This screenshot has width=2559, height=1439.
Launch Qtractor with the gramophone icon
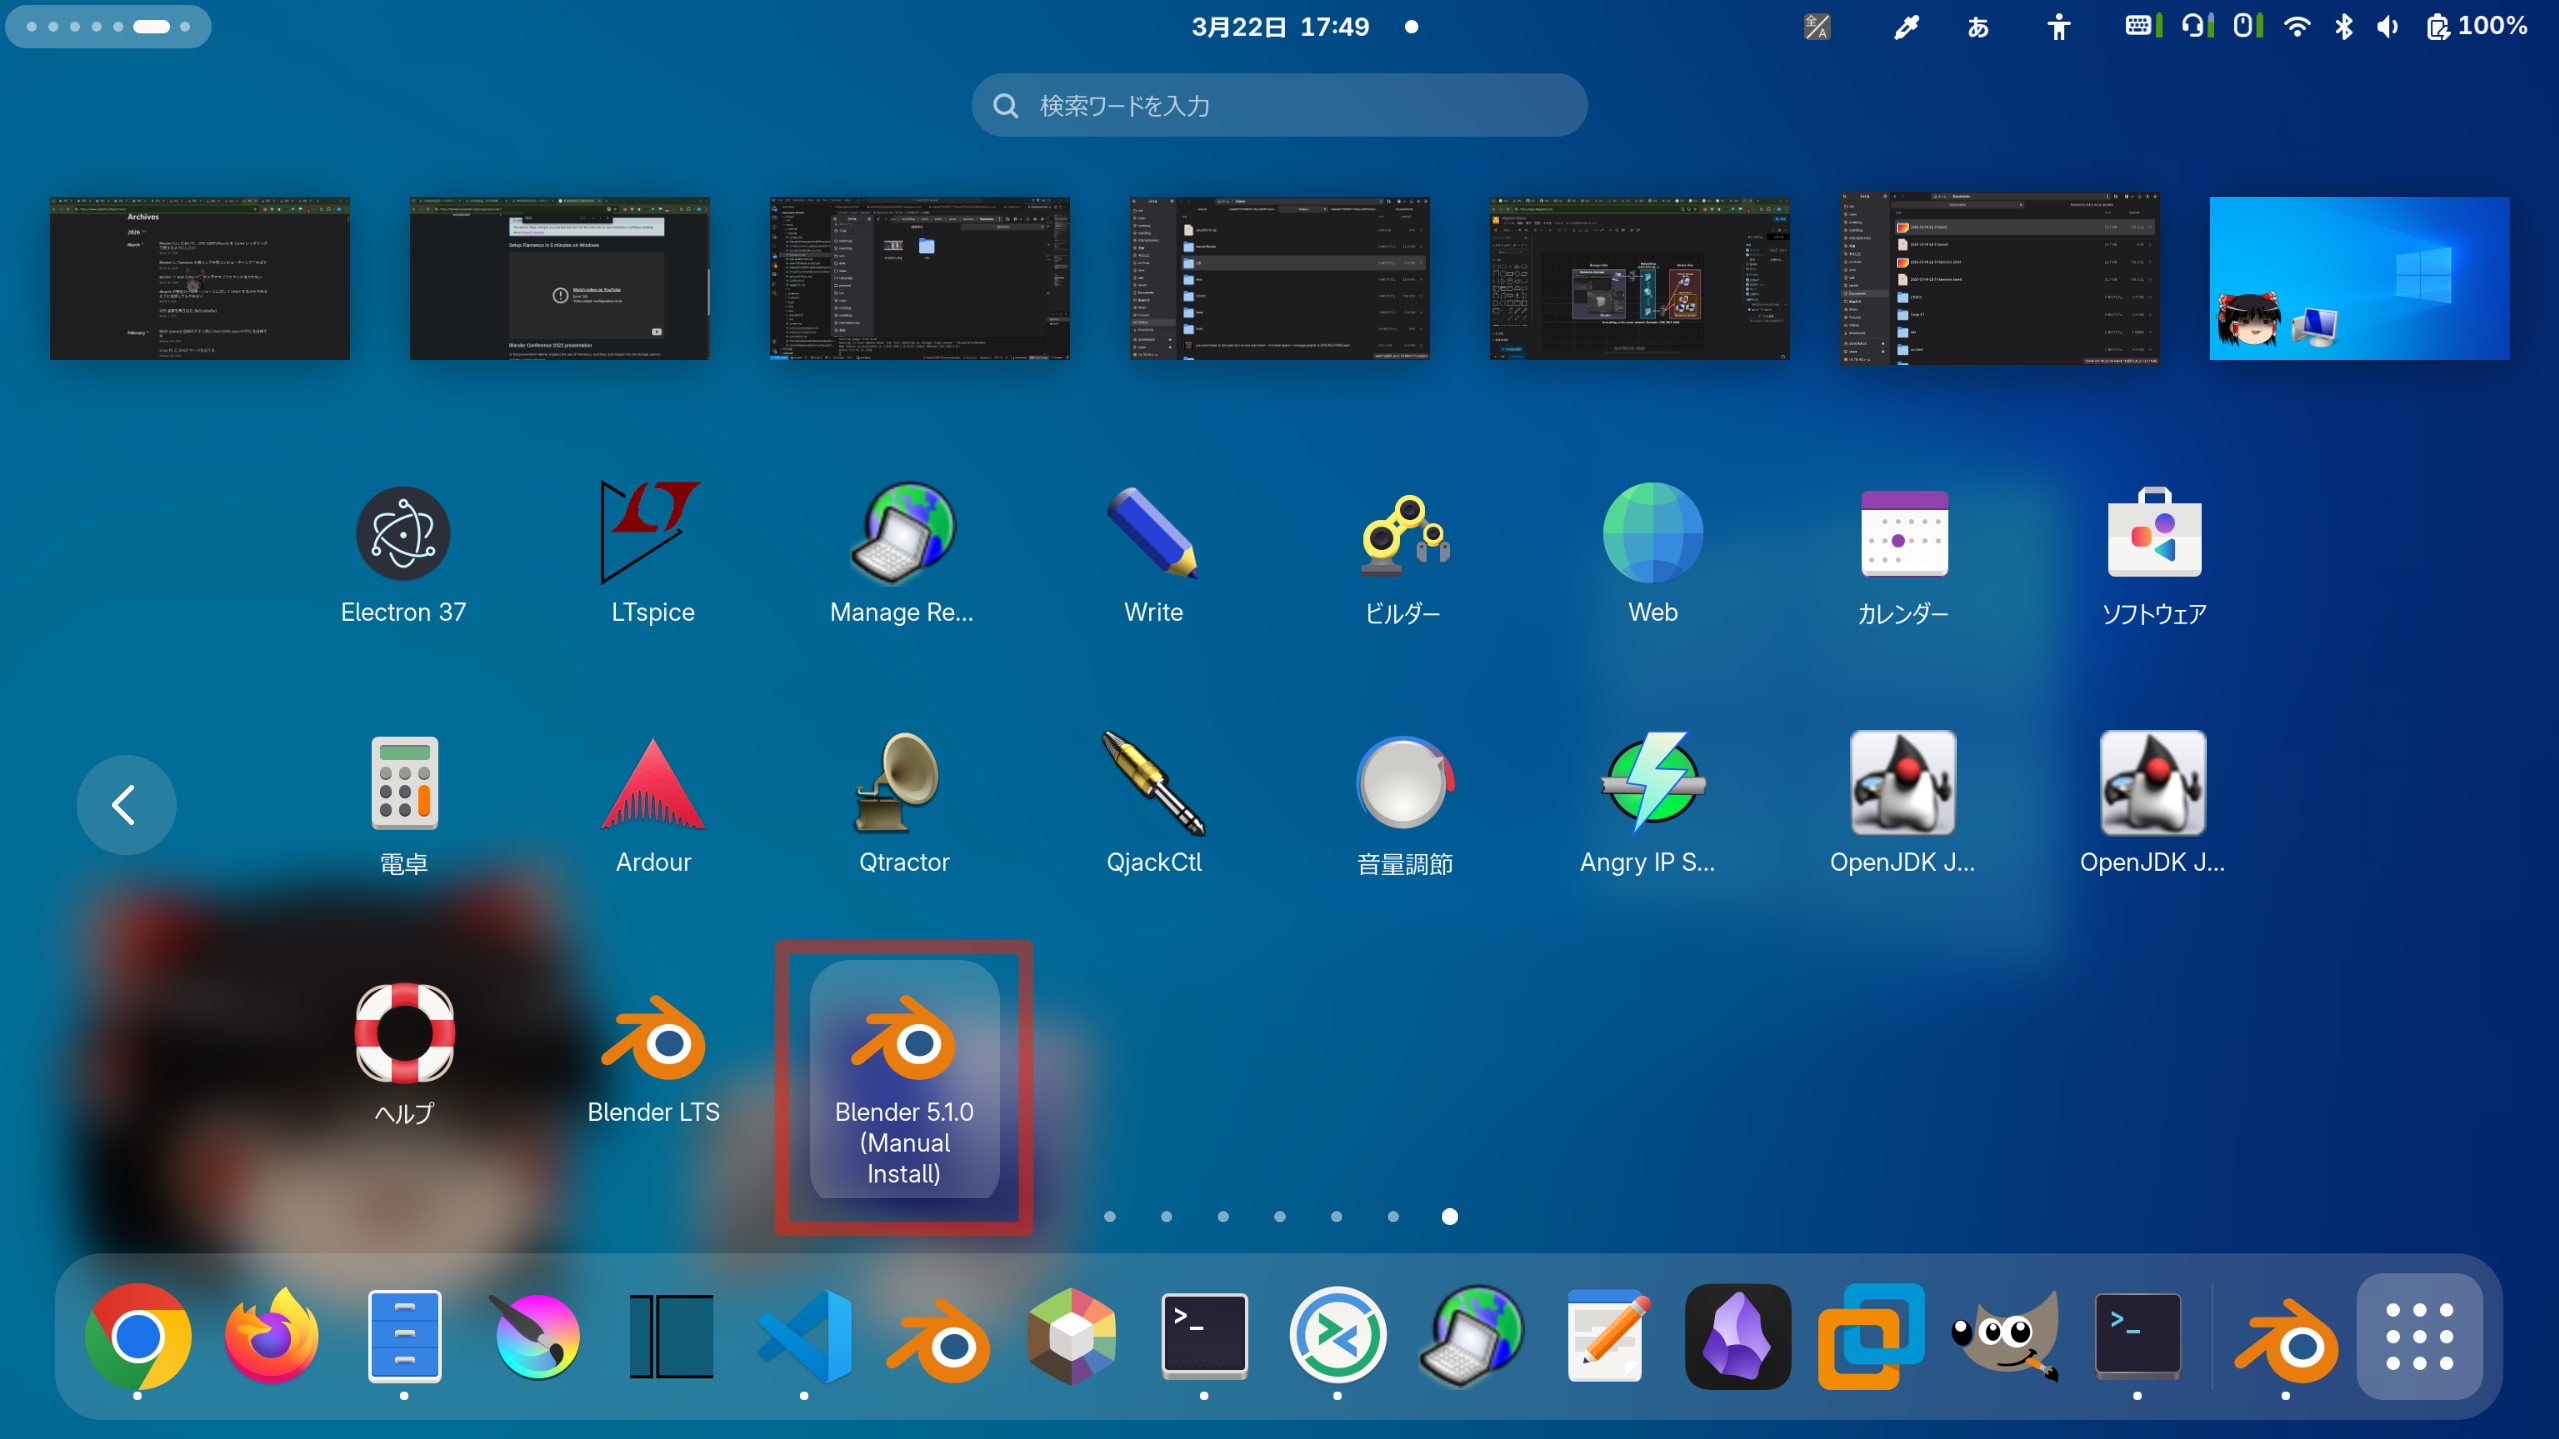tap(903, 805)
